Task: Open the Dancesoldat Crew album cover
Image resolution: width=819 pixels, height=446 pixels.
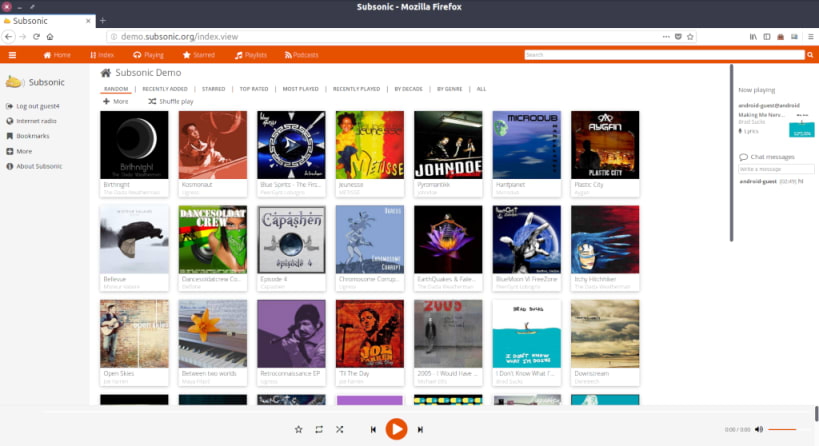Action: (x=213, y=239)
